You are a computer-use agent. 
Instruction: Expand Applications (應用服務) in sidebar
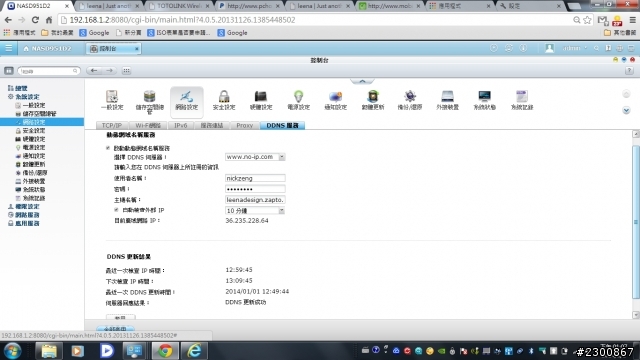click(24, 223)
